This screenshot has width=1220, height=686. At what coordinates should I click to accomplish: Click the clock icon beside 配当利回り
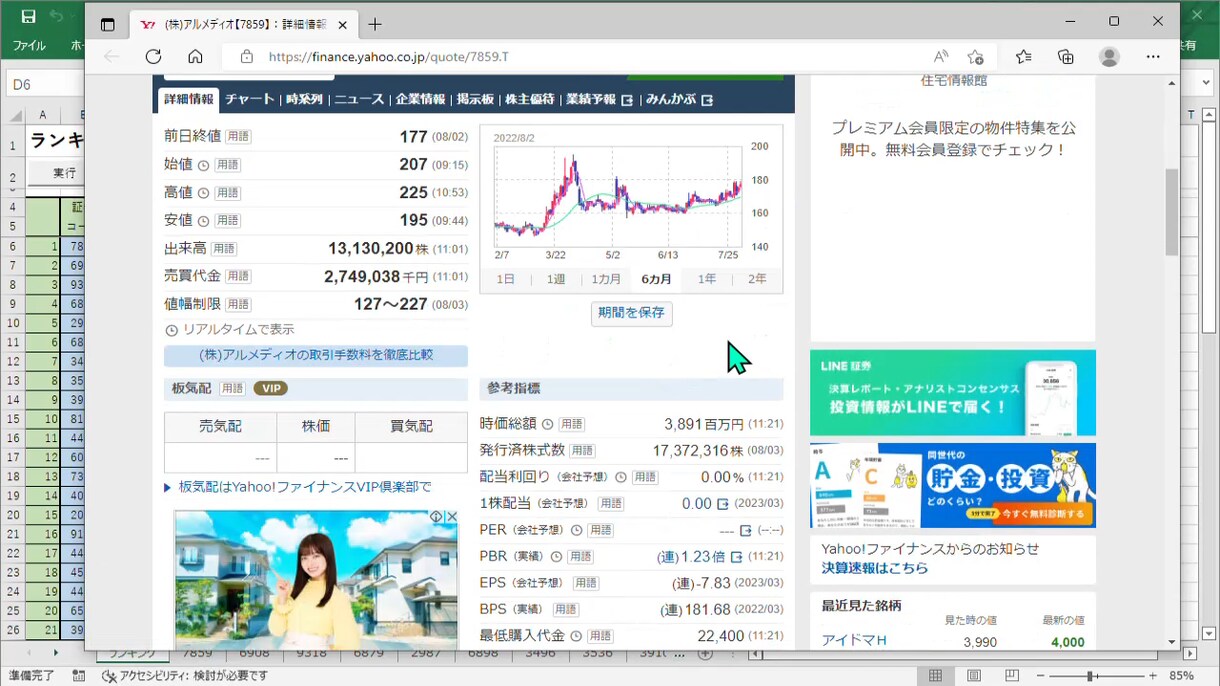pyautogui.click(x=621, y=478)
